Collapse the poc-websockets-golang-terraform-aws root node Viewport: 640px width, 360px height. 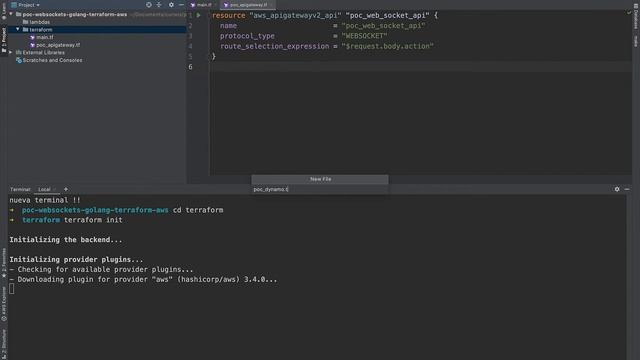pos(11,14)
